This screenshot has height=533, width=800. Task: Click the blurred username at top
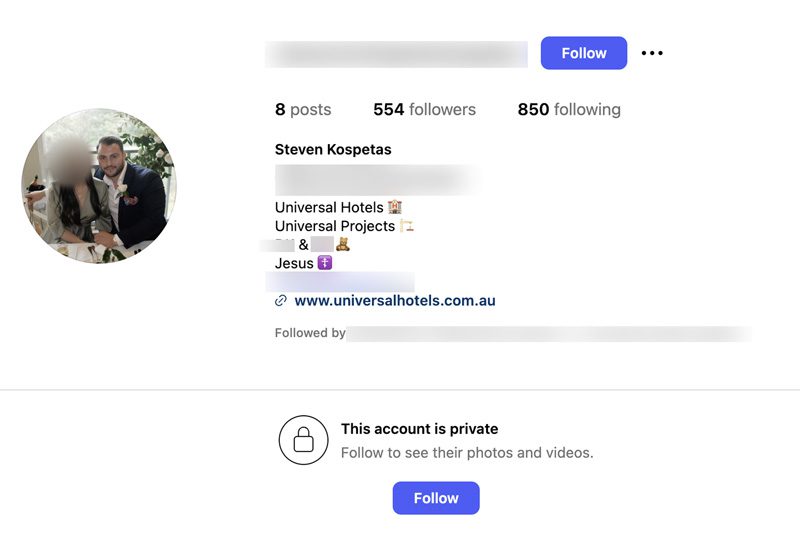(x=396, y=54)
